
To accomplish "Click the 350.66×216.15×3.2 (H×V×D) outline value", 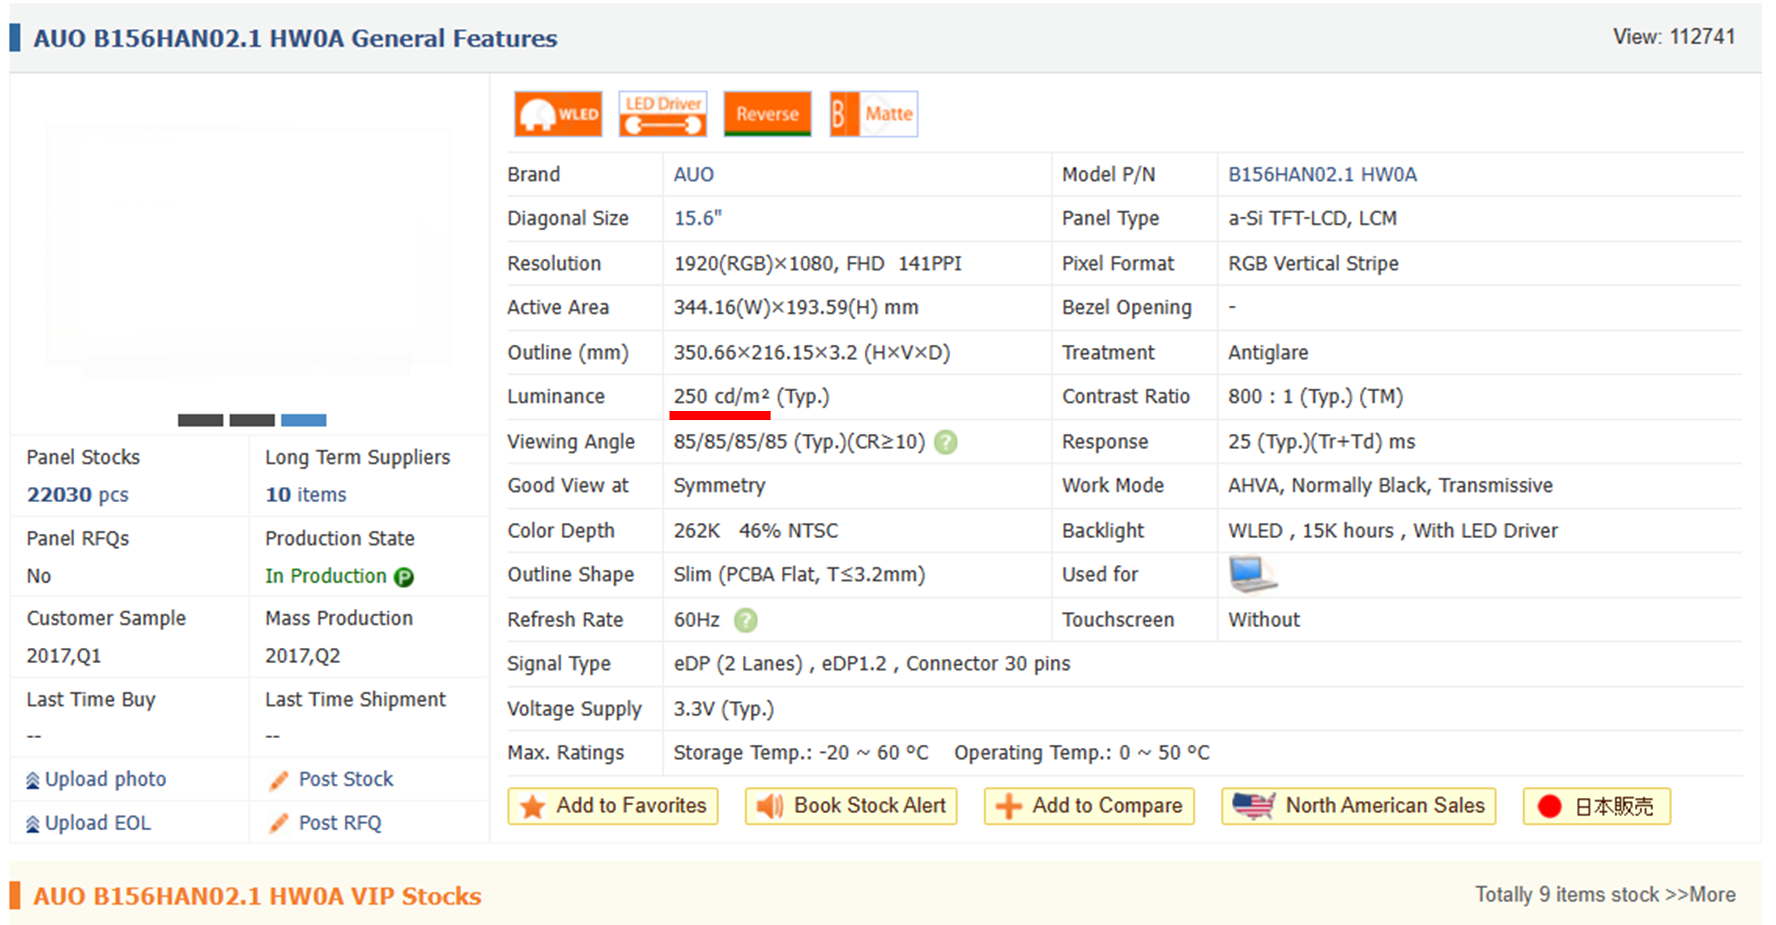I will (x=812, y=352).
